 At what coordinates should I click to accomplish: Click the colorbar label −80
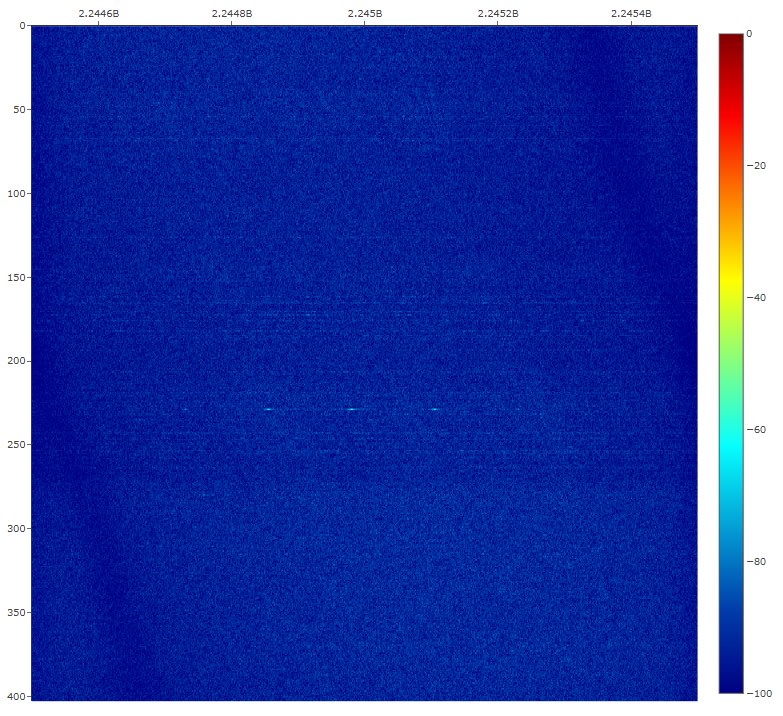756,561
